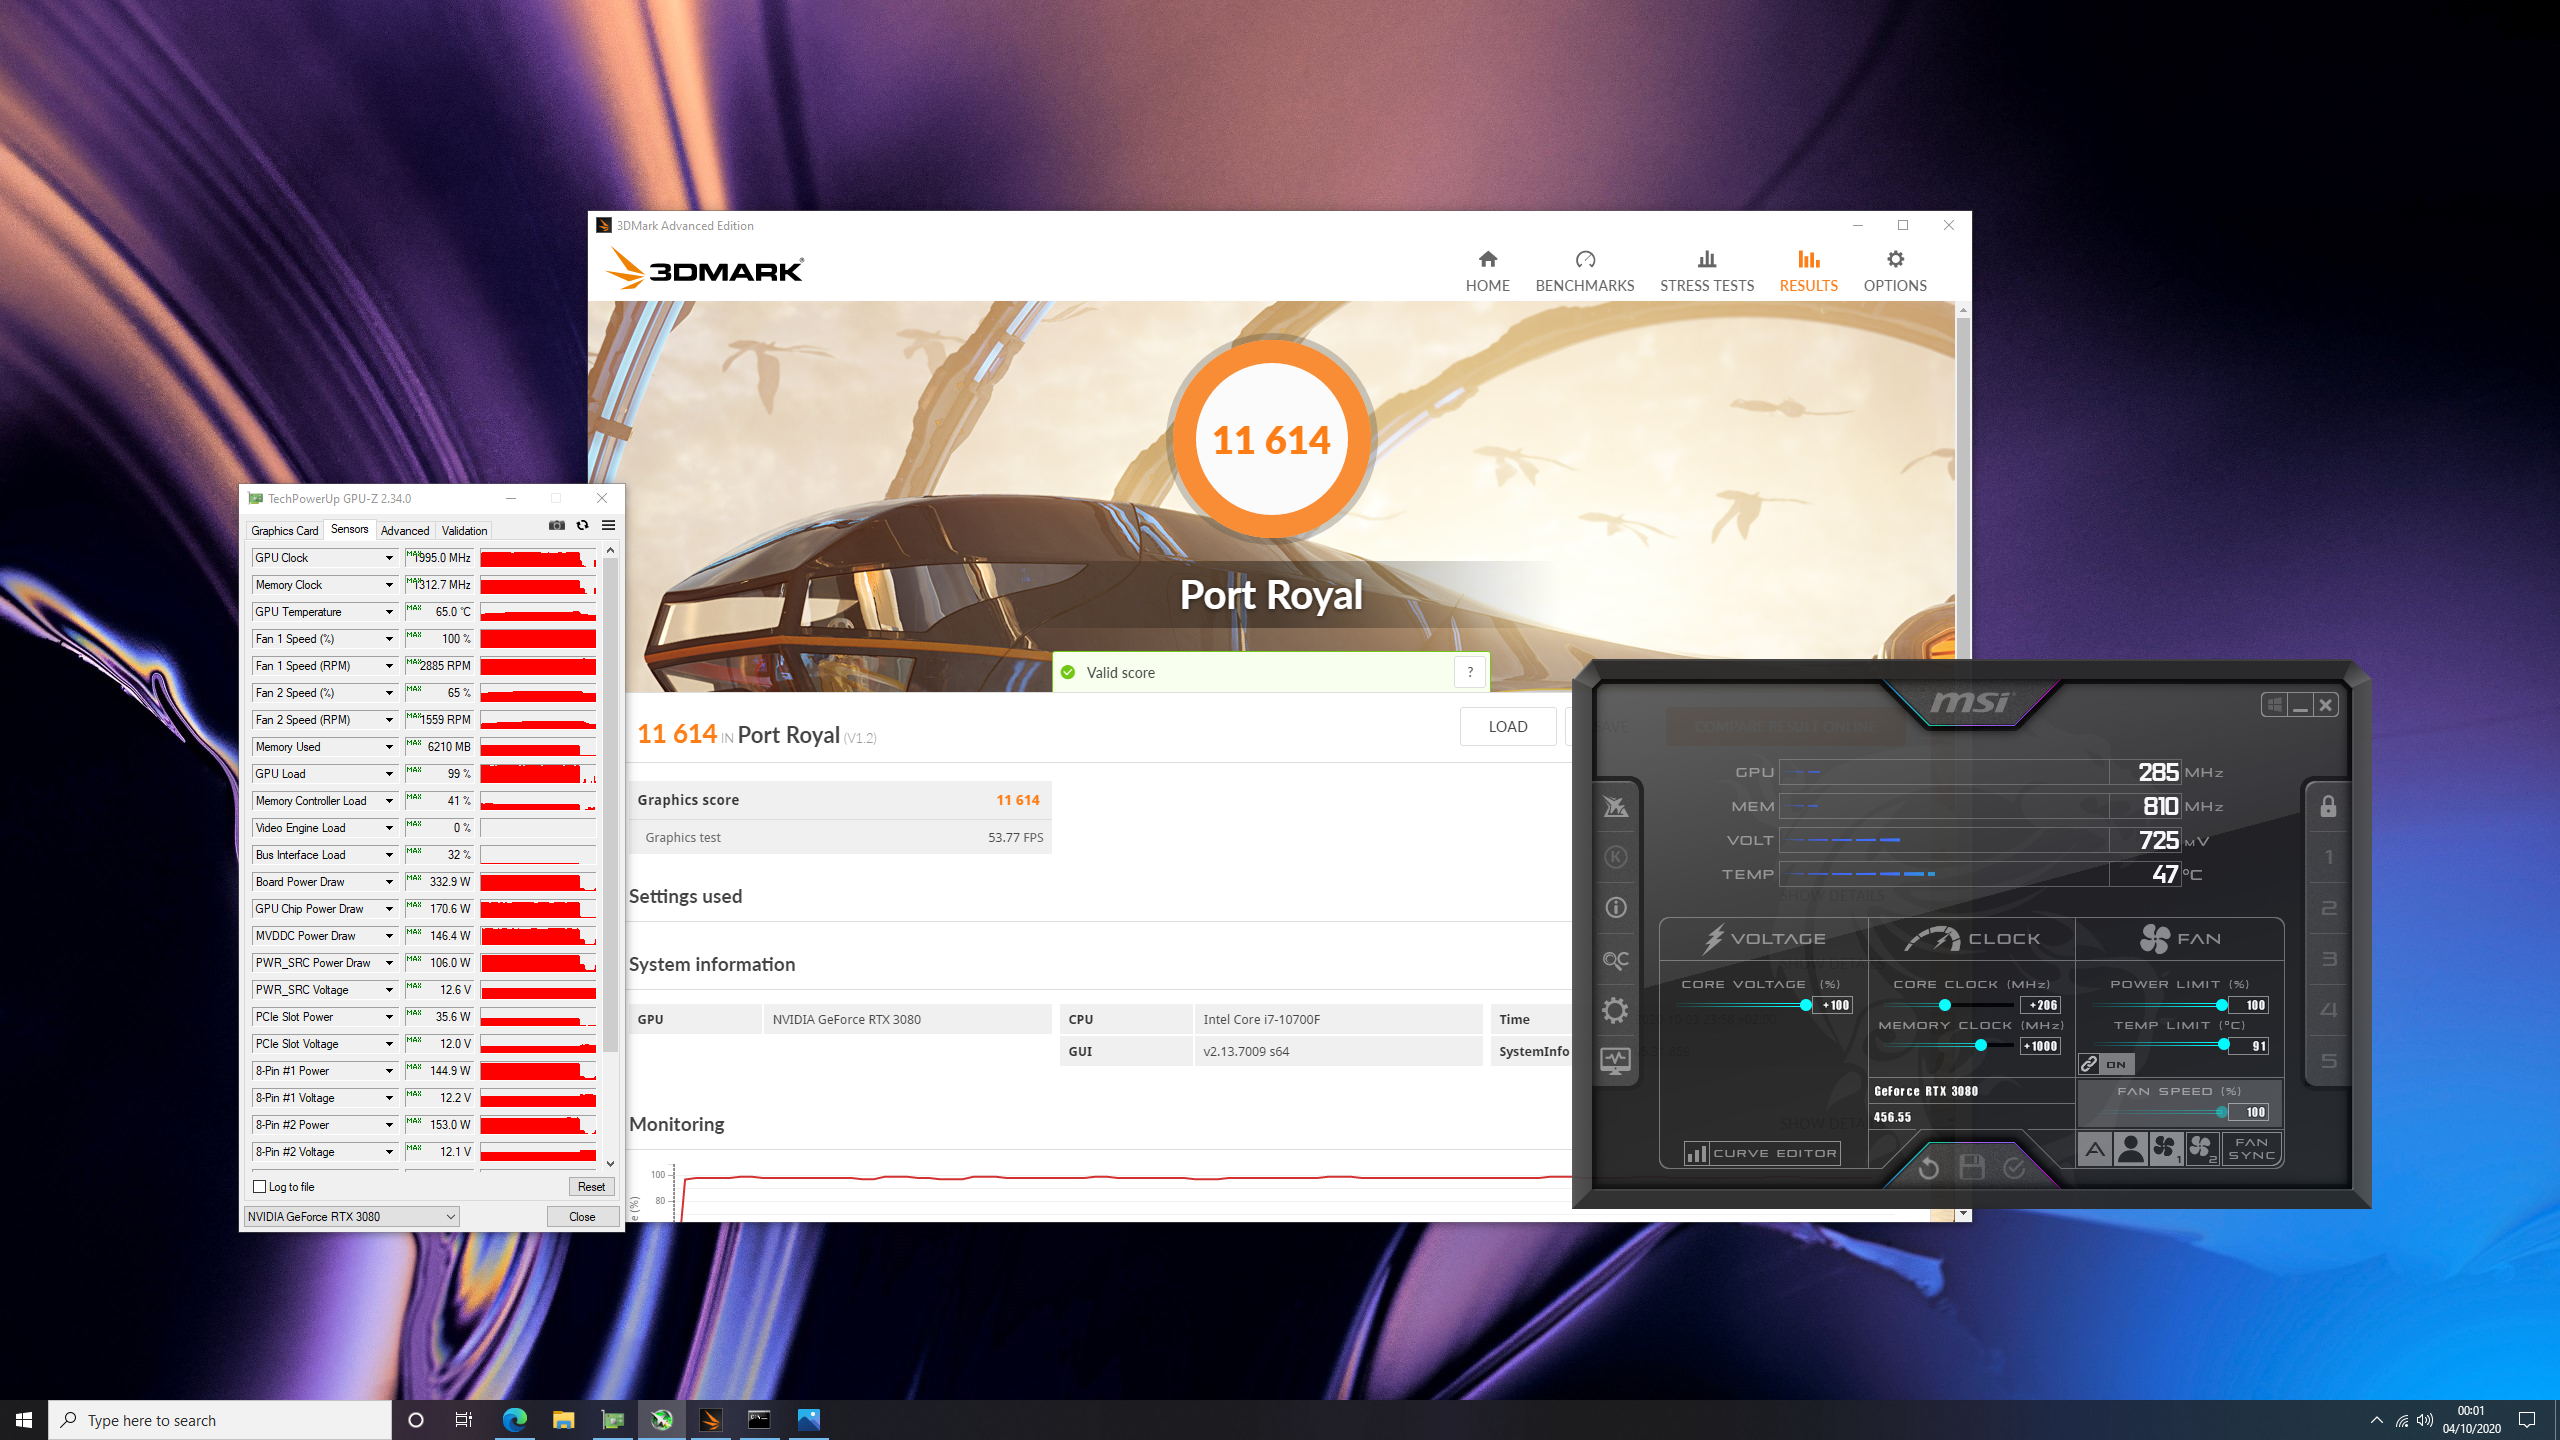Toggle Afterburner Fan Sync button

2252,1149
